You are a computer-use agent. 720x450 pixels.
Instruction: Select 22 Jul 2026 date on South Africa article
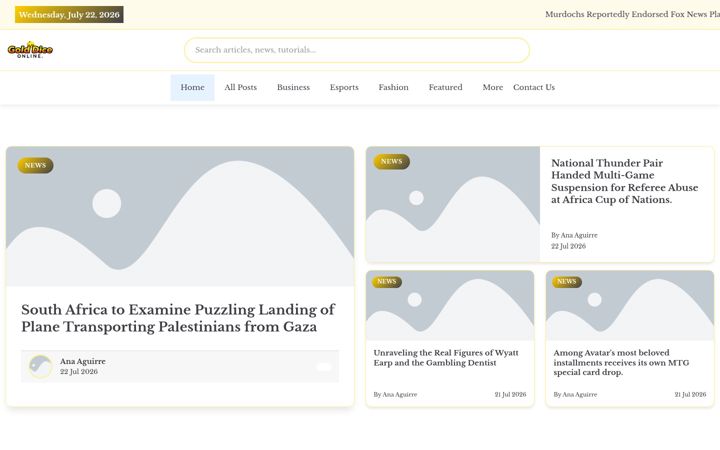79,371
